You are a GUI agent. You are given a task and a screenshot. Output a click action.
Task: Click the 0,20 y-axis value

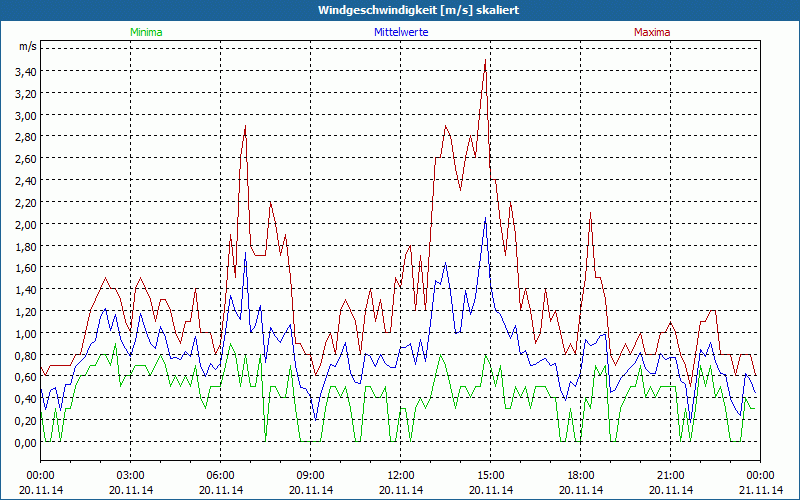tap(26, 421)
